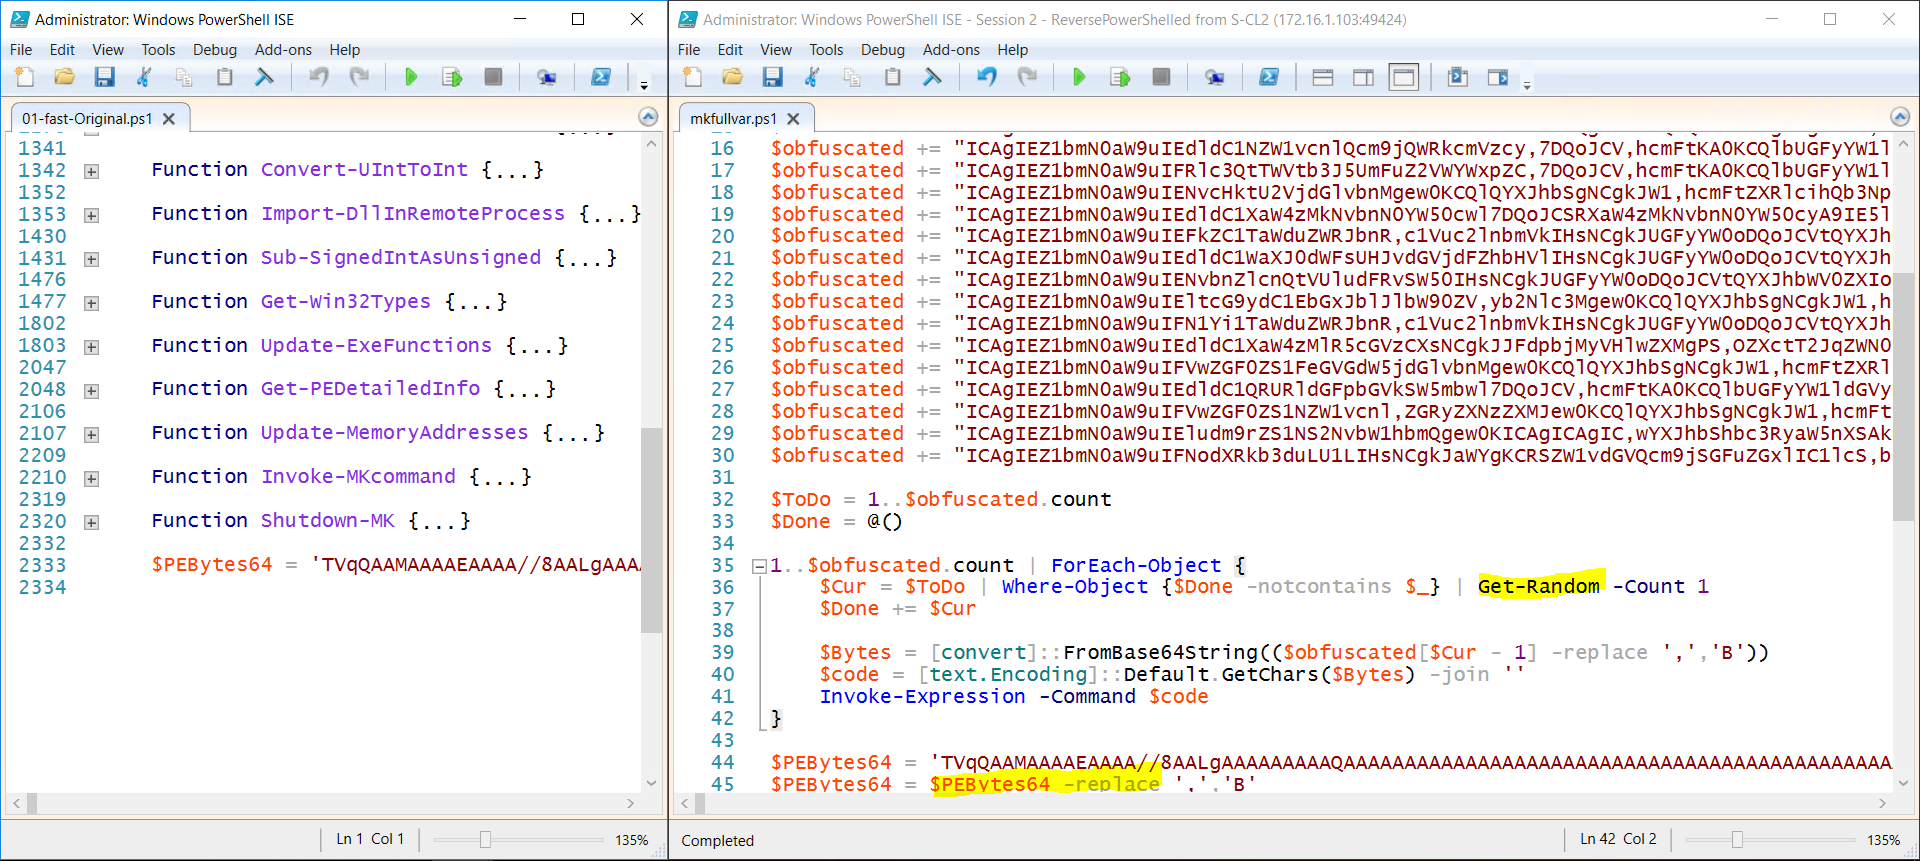Show script pane top layout toggle
Screen dimensions: 1920x861
tap(1323, 77)
